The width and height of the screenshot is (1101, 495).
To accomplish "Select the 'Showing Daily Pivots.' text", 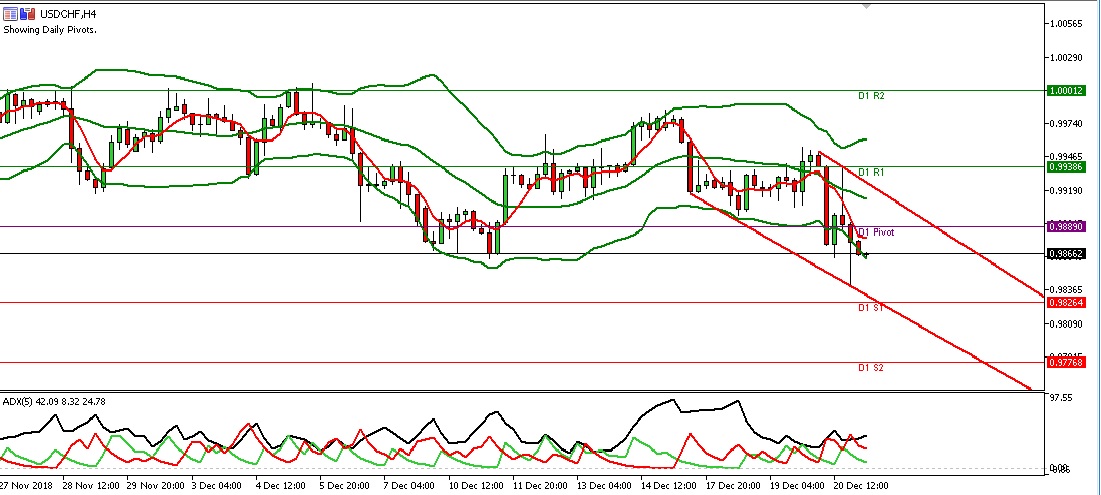I will pyautogui.click(x=48, y=29).
